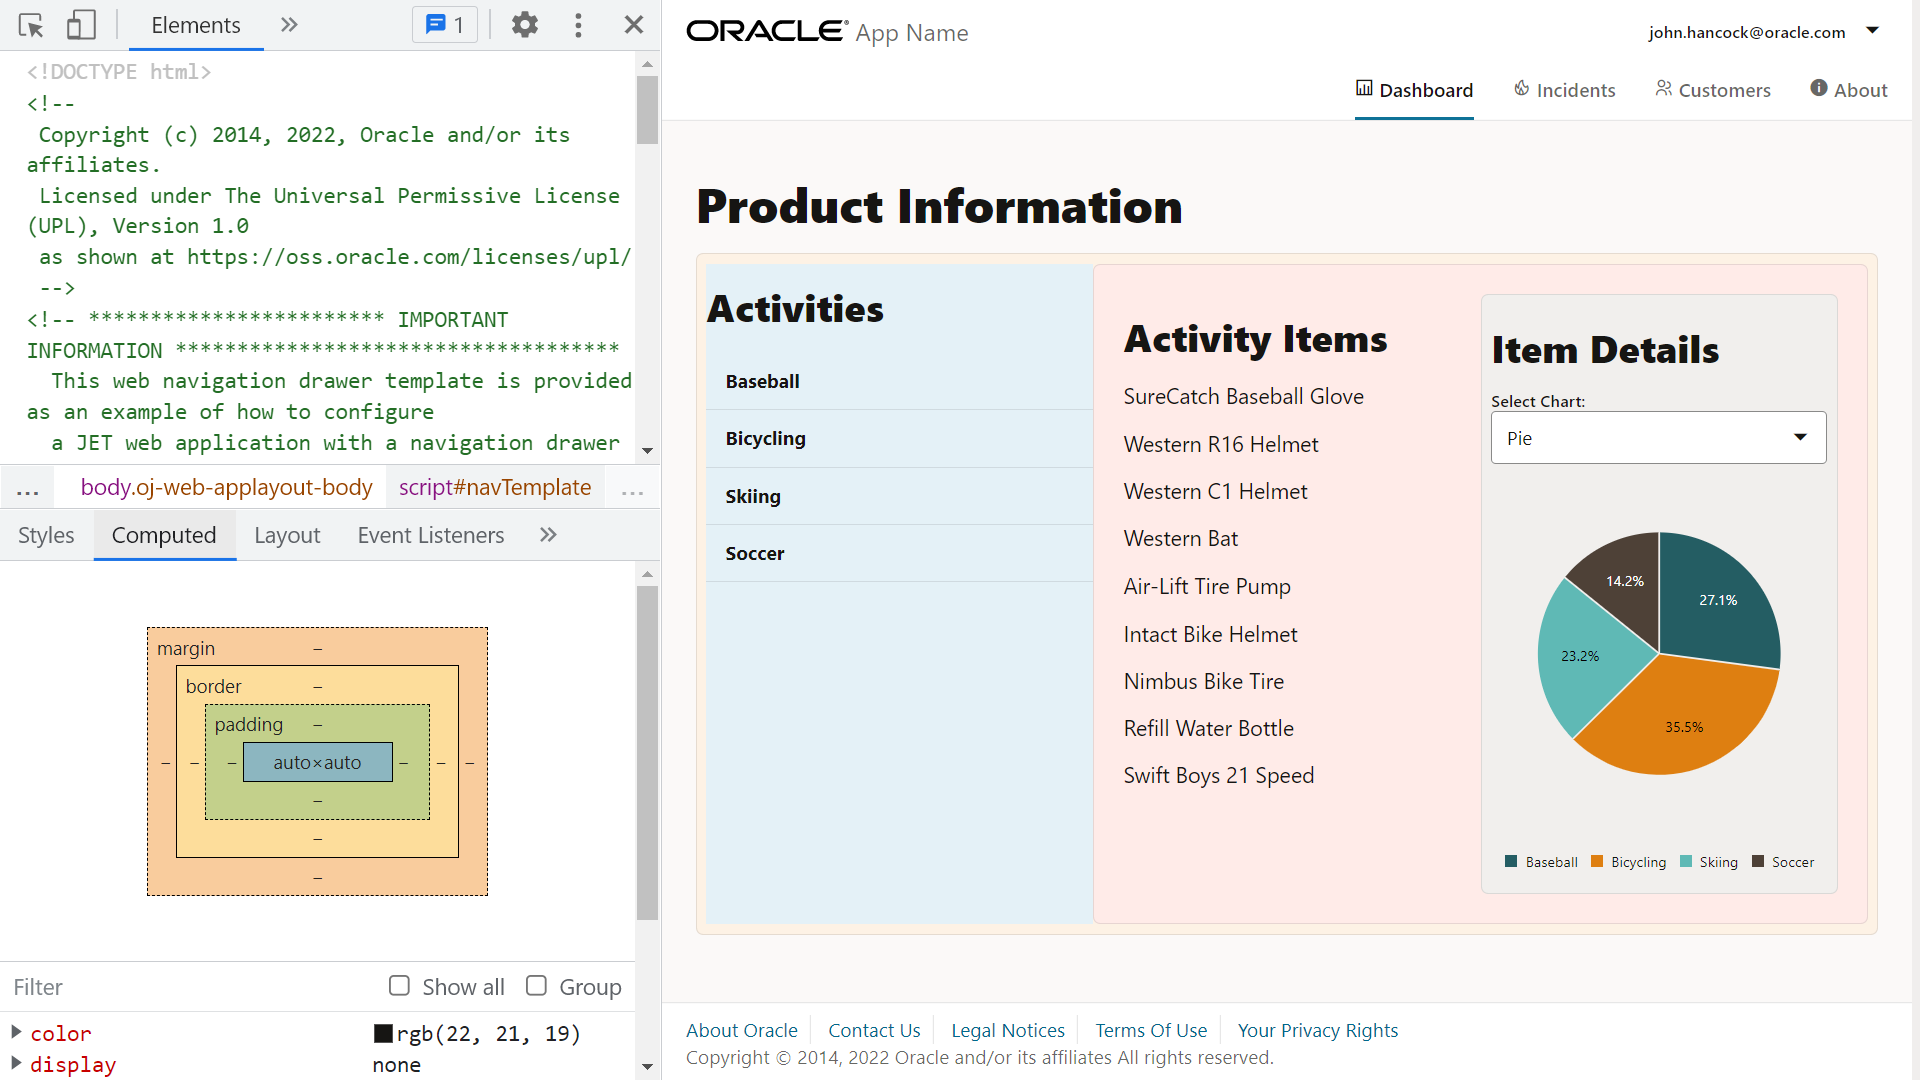Open the Contact Us link
Viewport: 1920px width, 1080px height.
(x=874, y=1030)
